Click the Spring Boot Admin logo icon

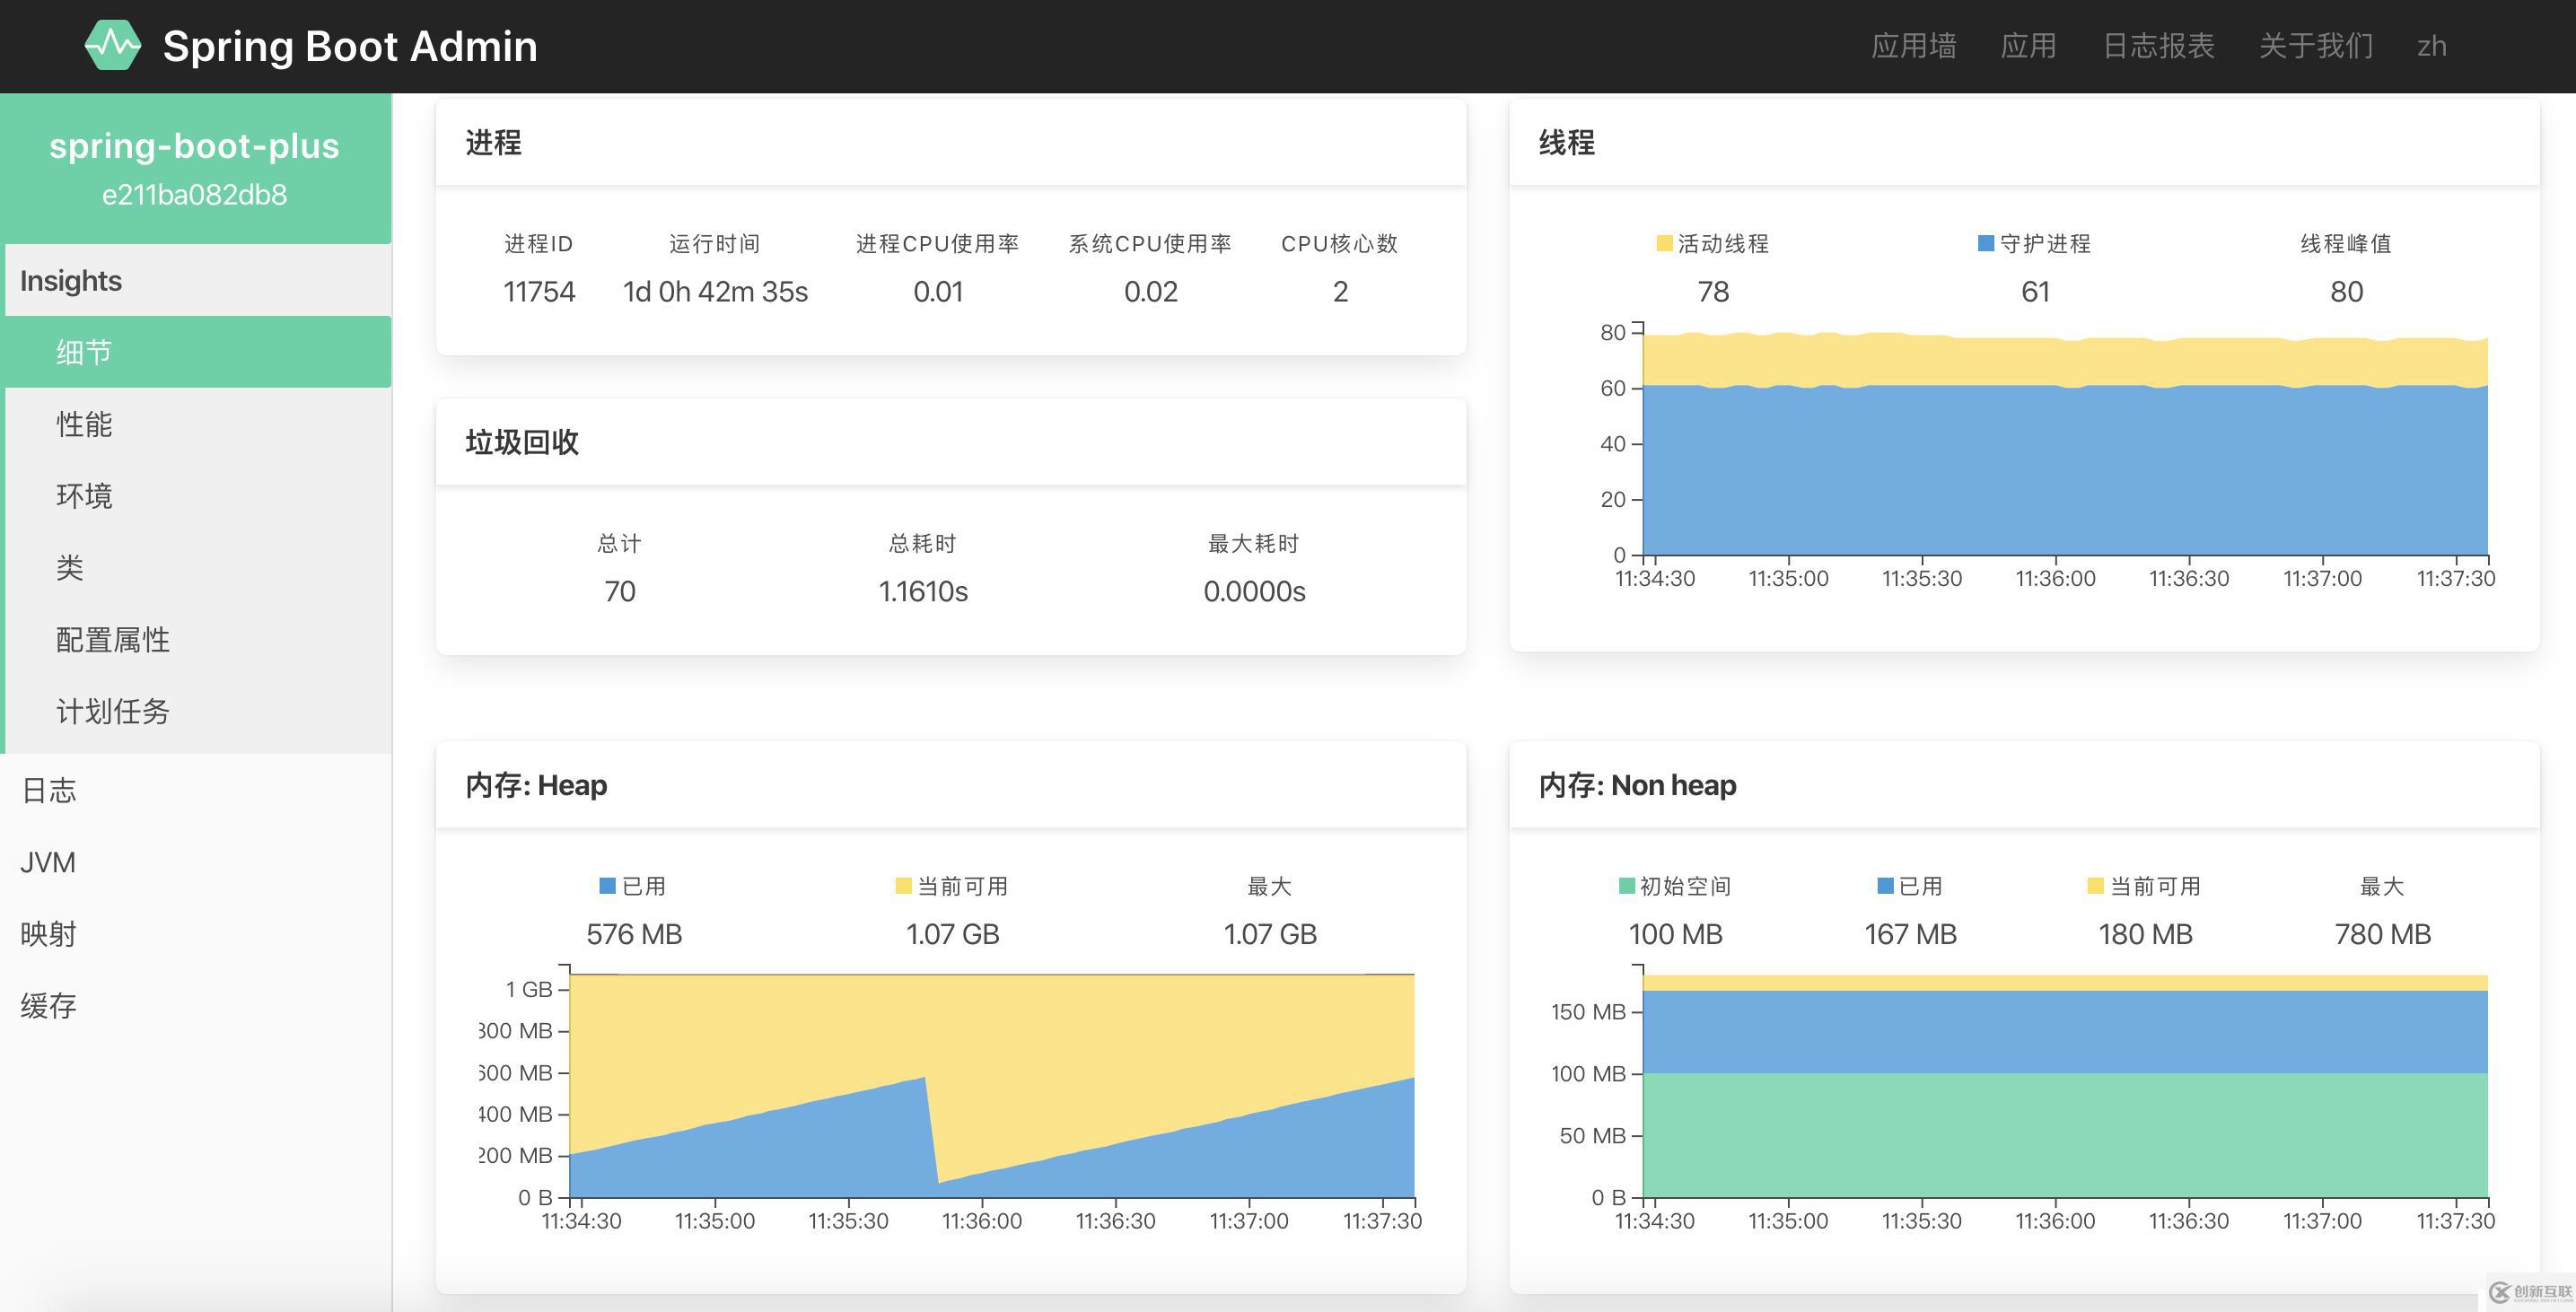point(110,45)
